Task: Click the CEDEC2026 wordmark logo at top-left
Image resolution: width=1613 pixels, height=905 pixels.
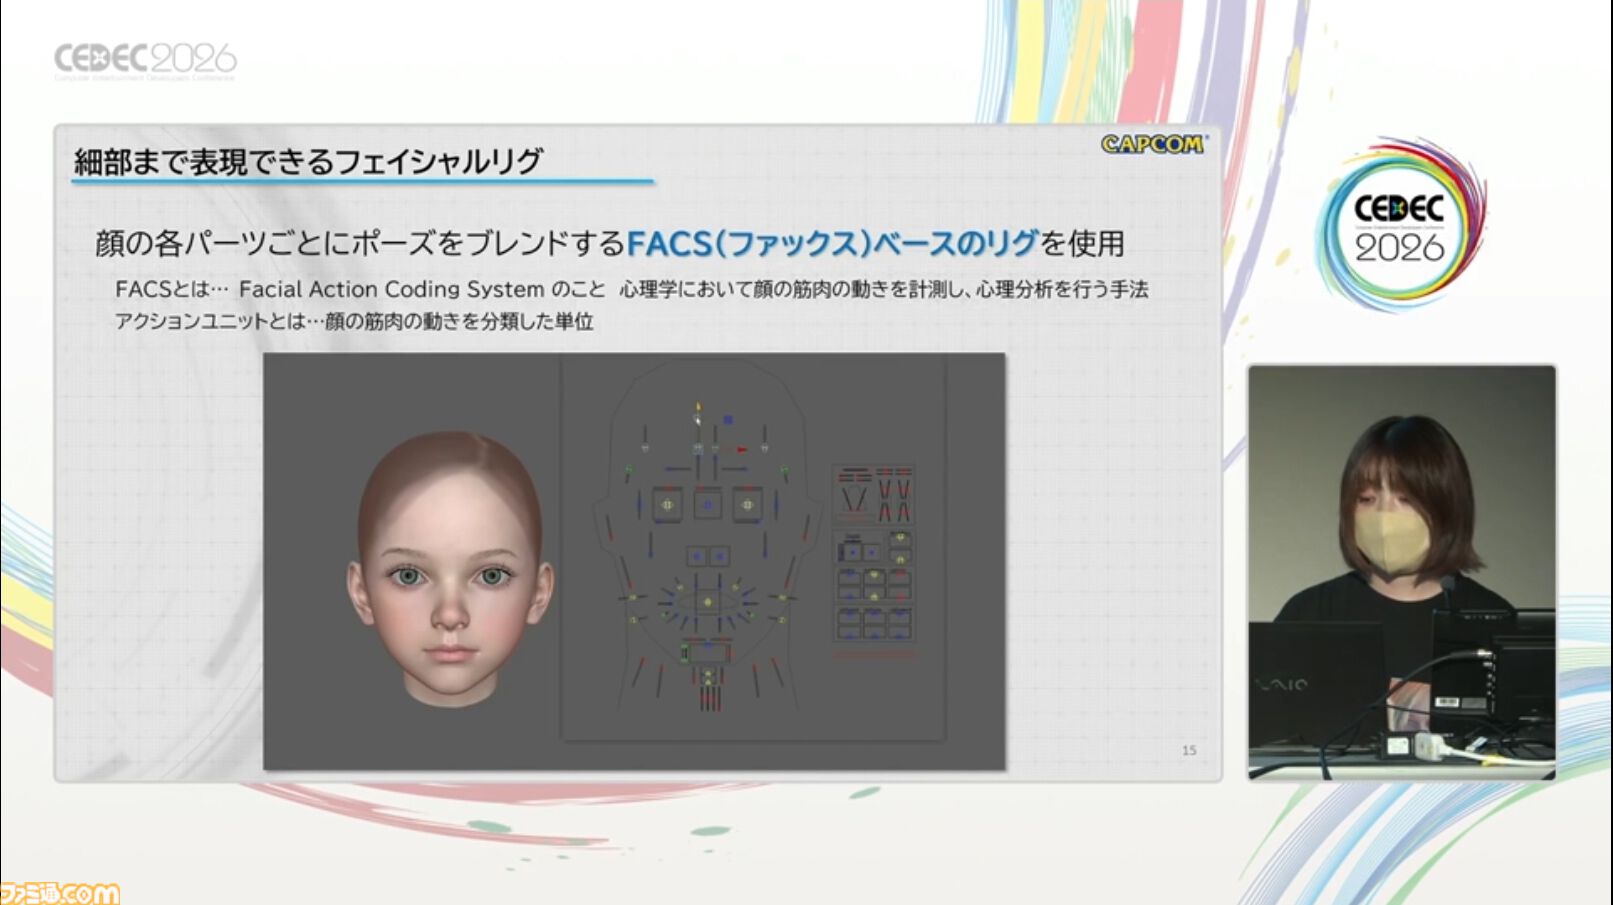Action: coord(145,60)
